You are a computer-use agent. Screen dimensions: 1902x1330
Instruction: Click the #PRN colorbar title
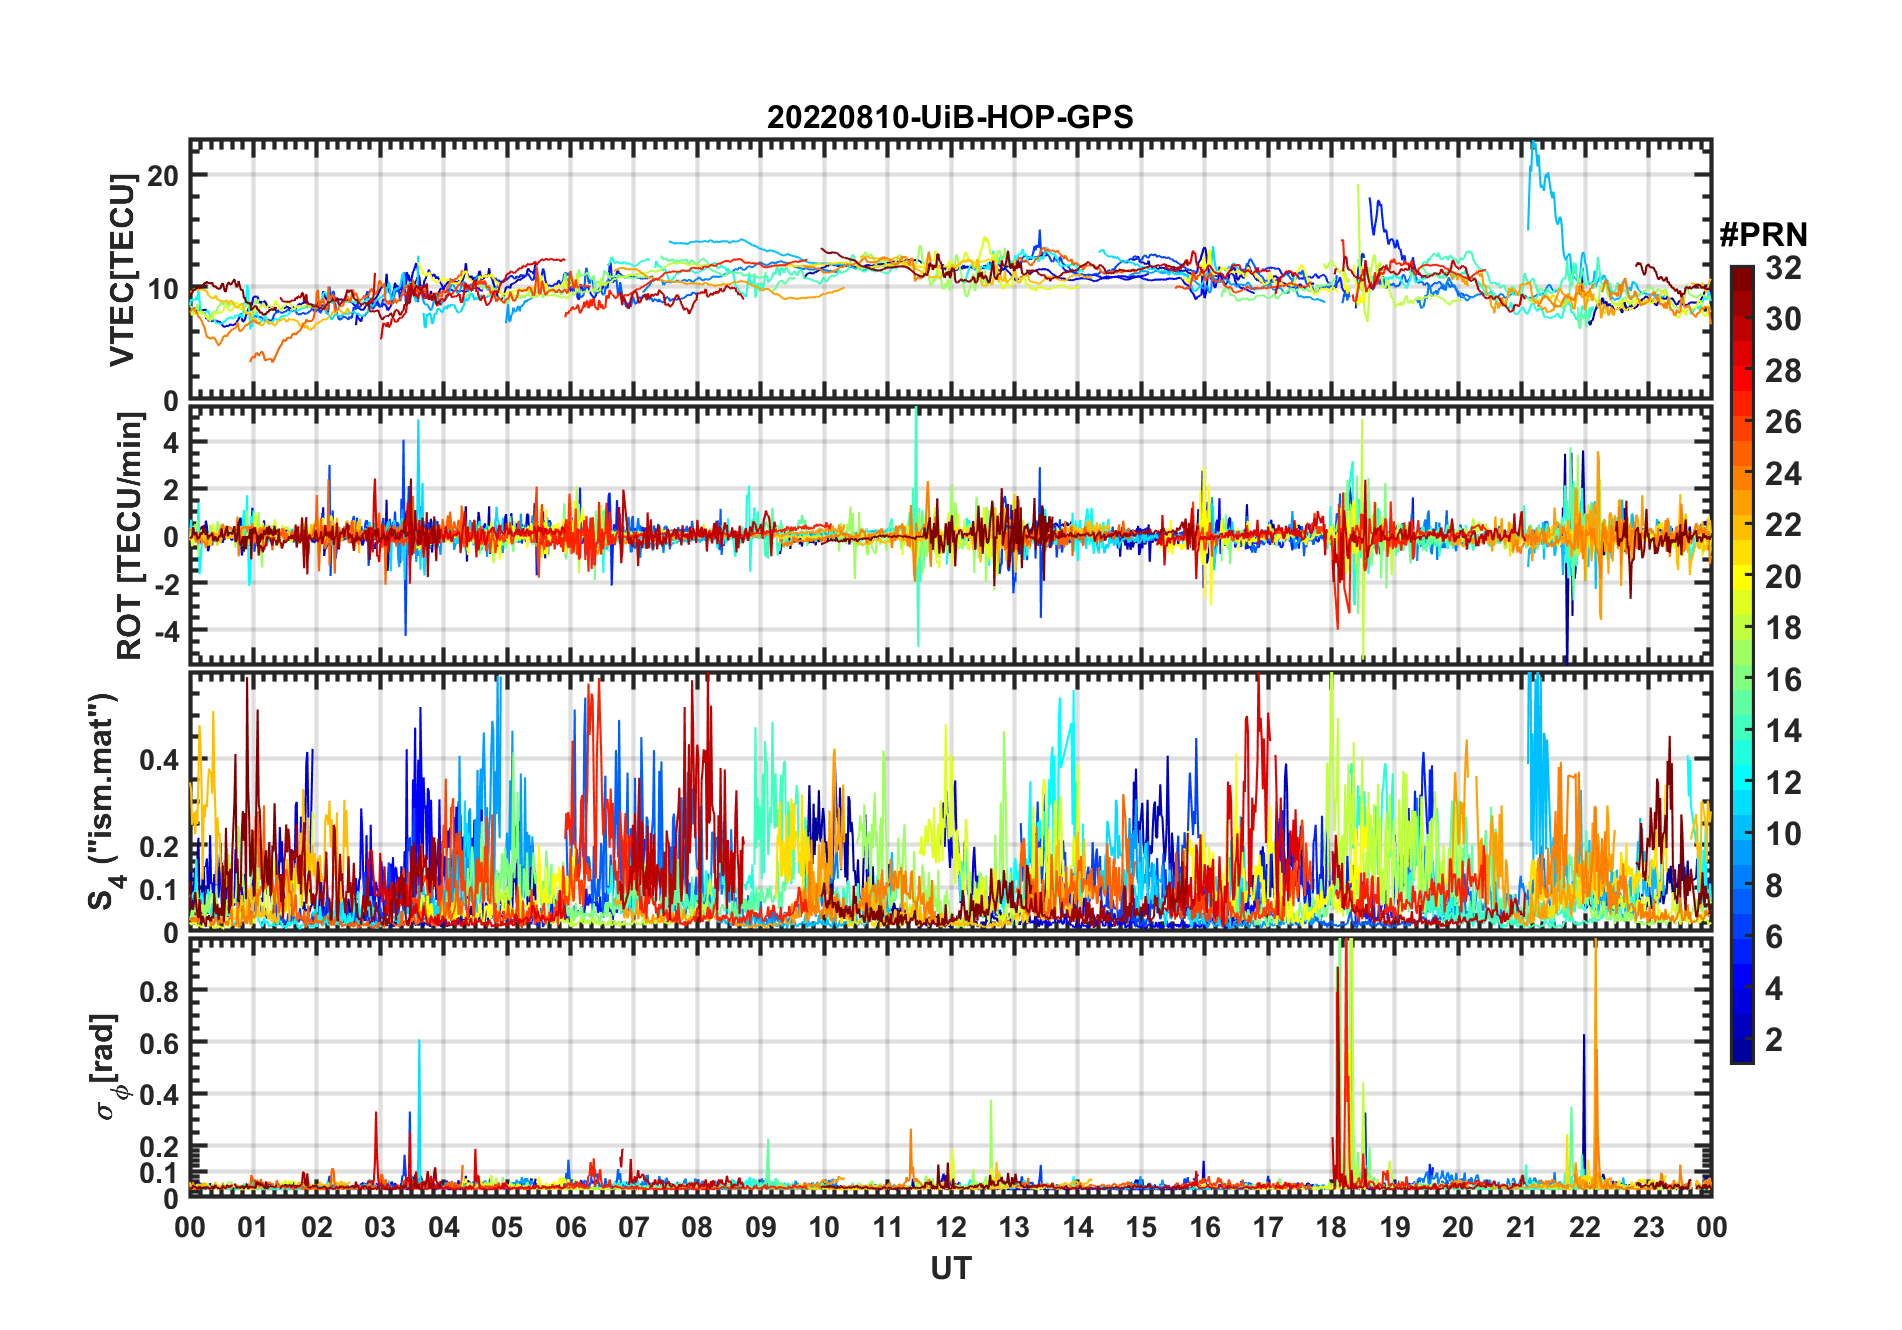[1763, 235]
